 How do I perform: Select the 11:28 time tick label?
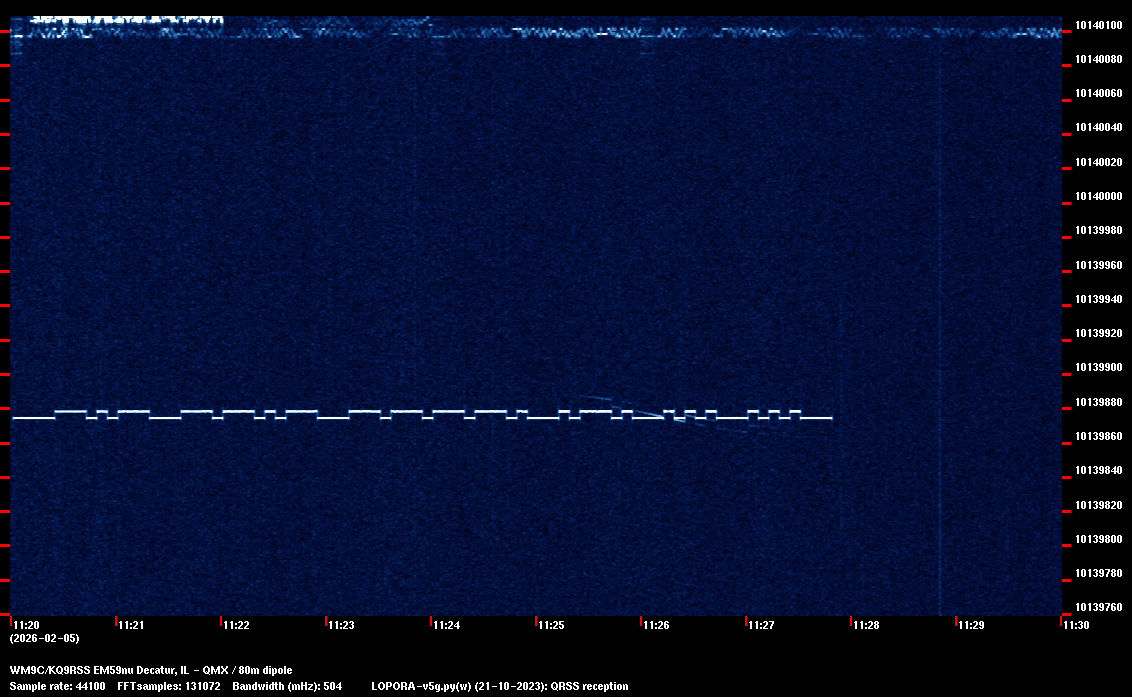point(865,625)
